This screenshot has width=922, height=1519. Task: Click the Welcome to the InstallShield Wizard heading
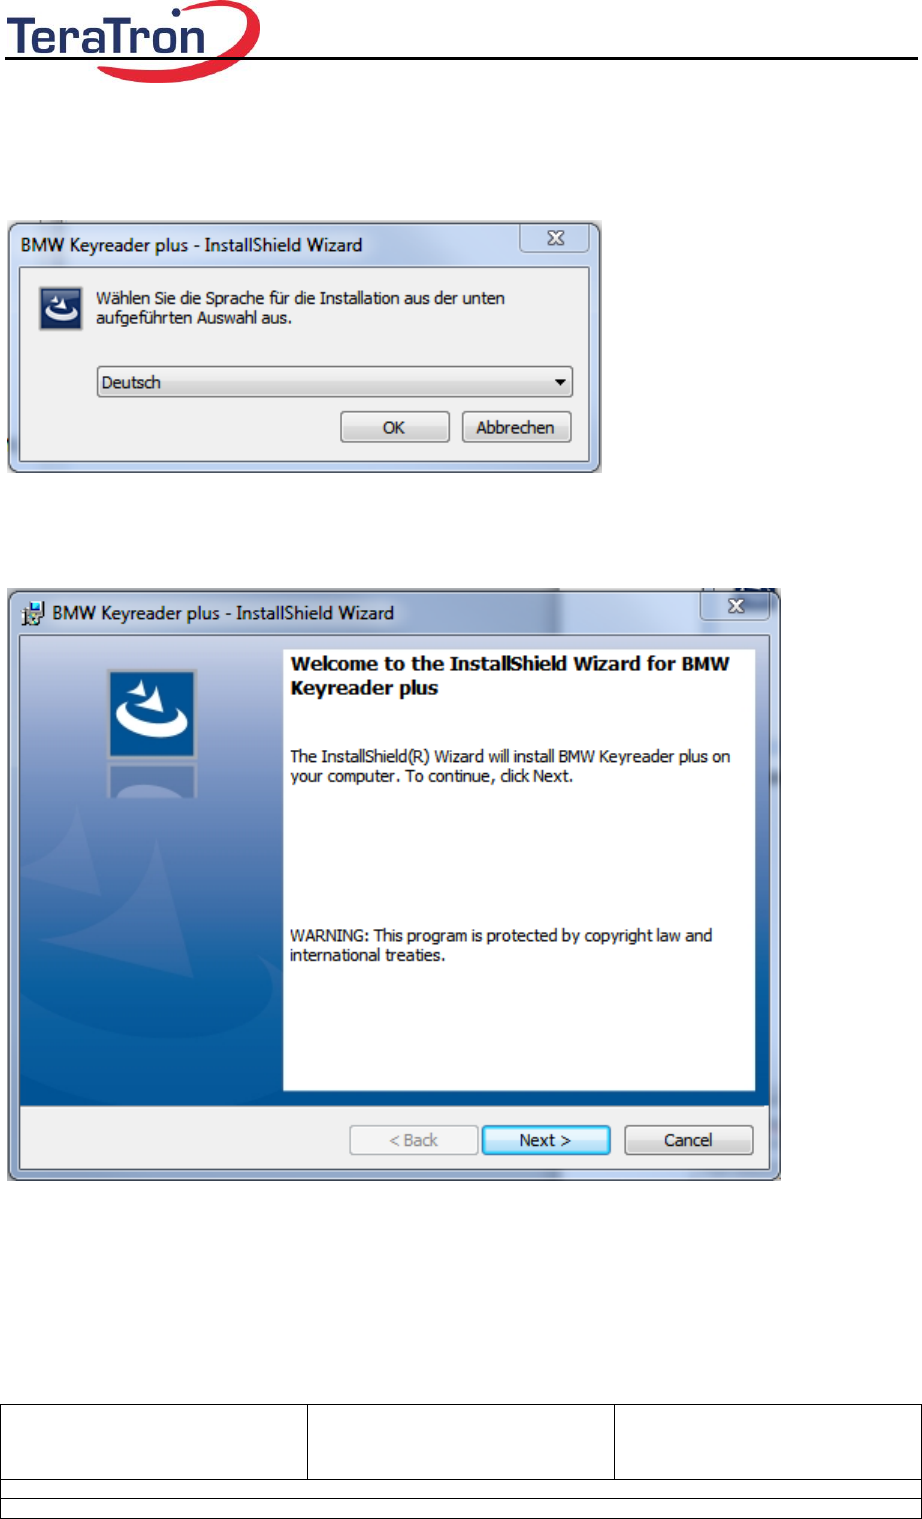tap(510, 676)
